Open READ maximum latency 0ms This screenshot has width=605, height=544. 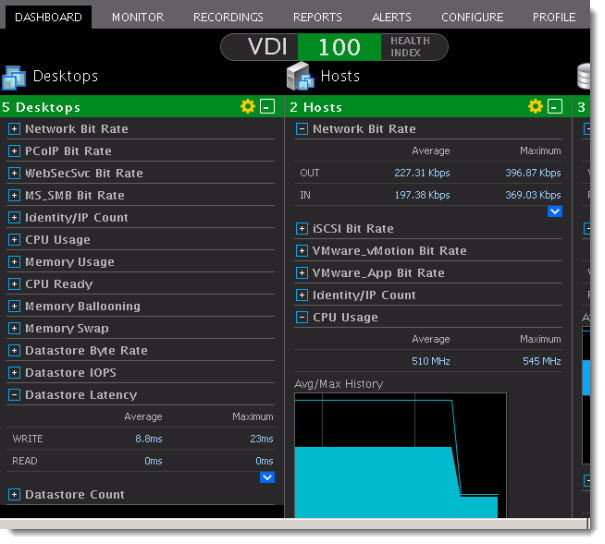coord(264,461)
